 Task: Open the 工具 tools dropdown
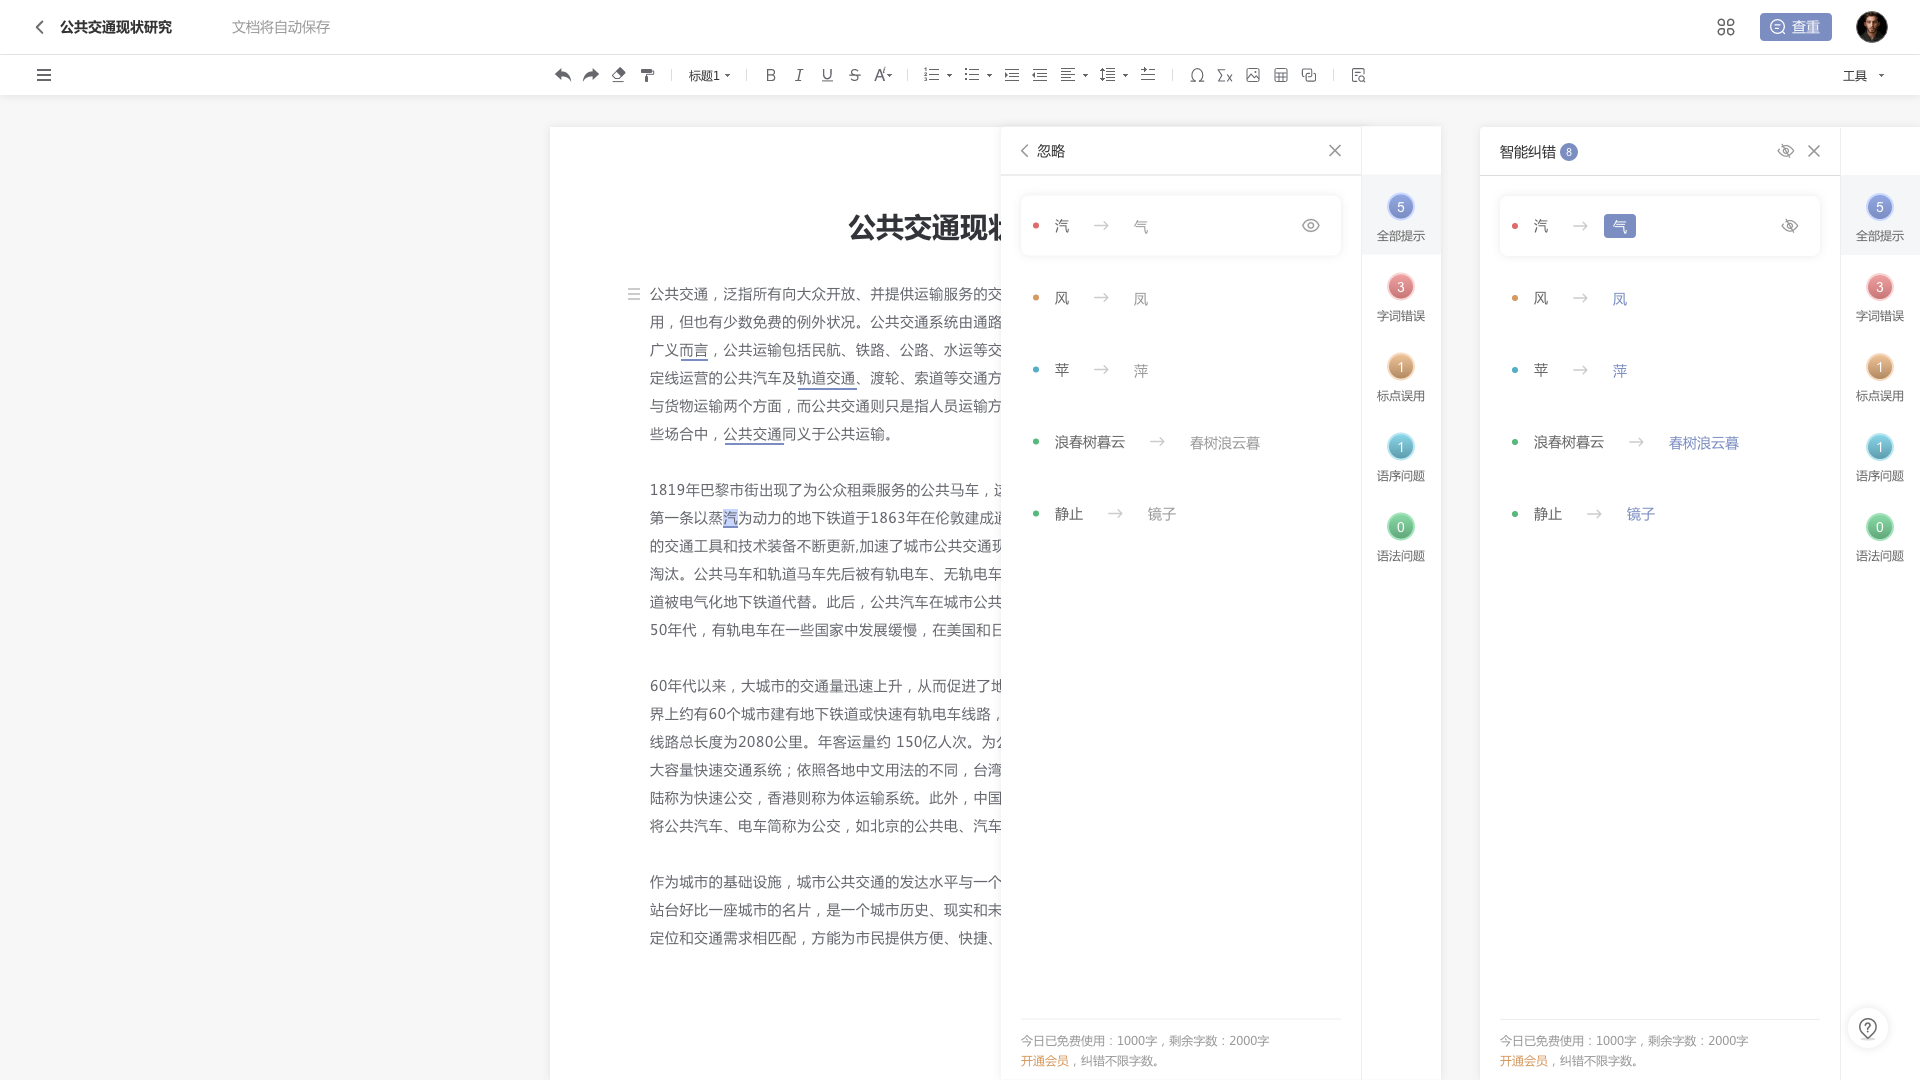point(1863,75)
